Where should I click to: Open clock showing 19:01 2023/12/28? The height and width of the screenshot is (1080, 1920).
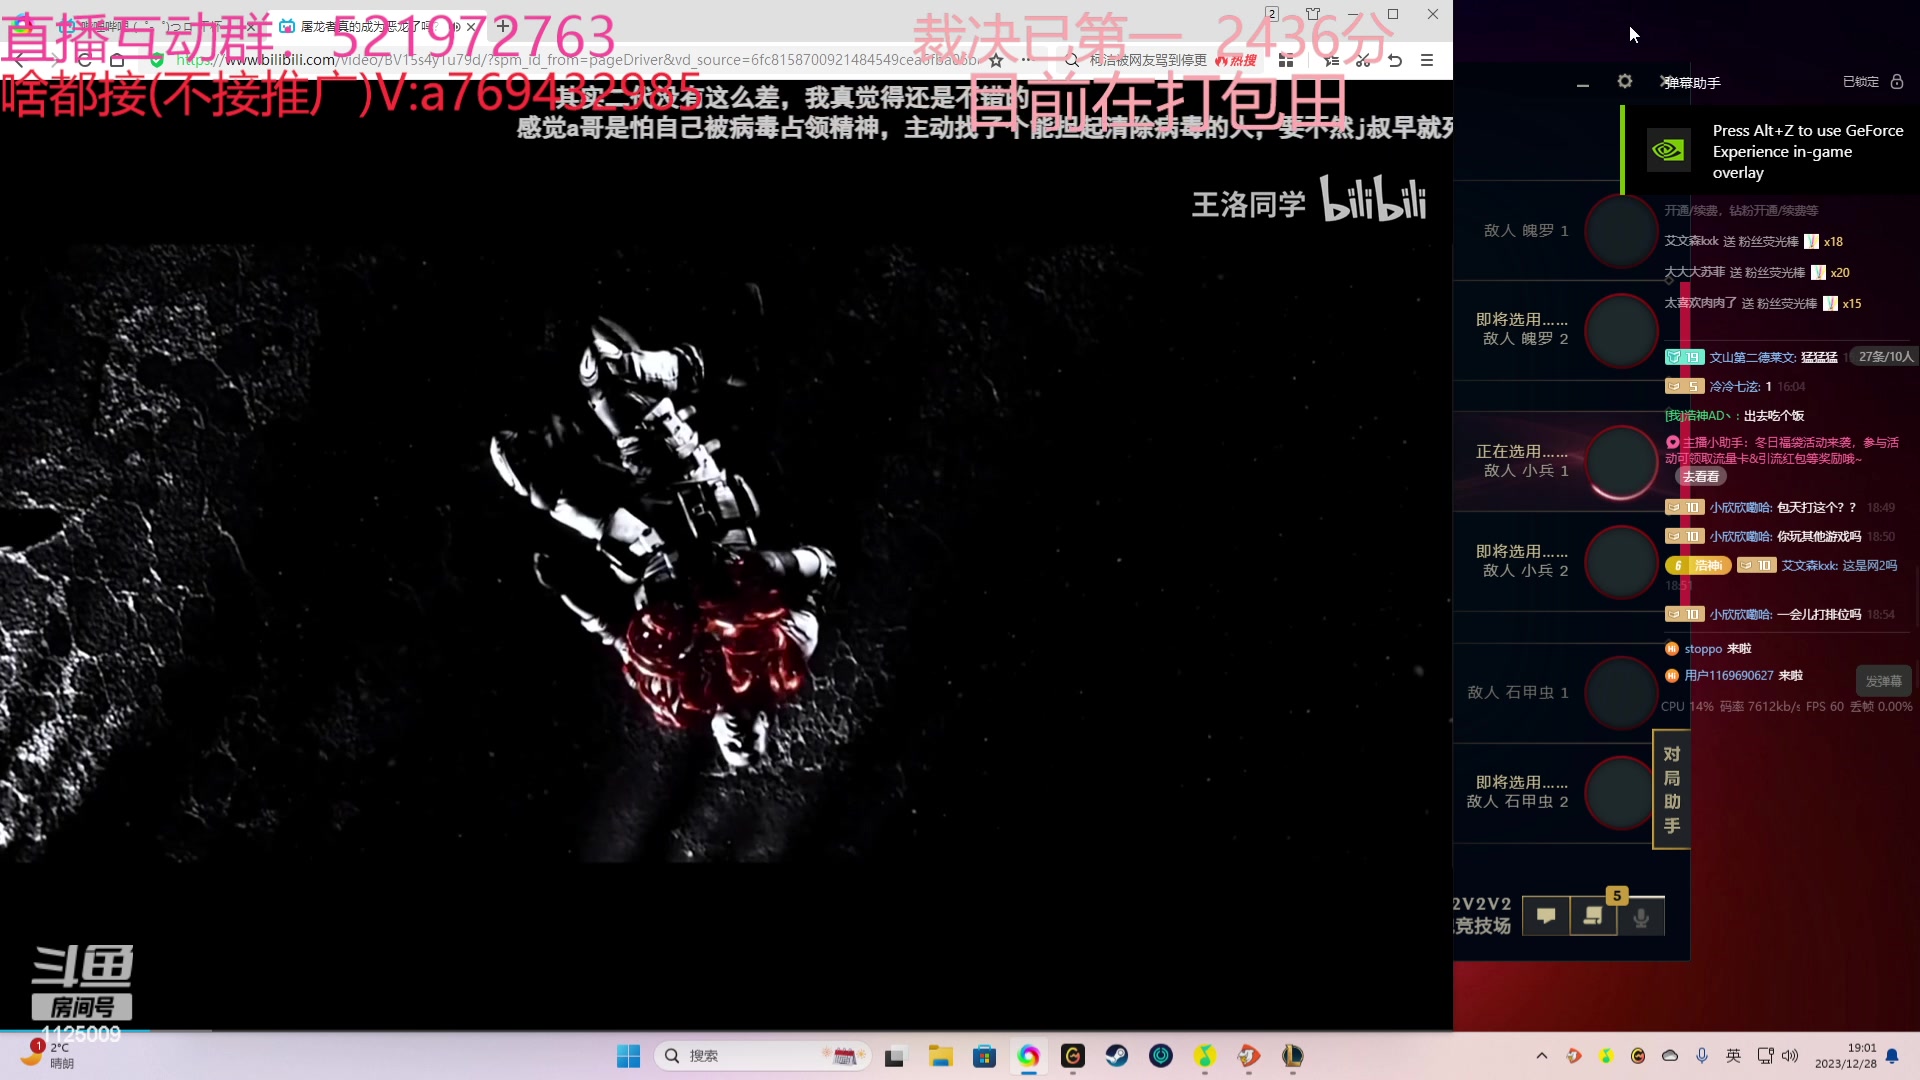(x=1846, y=1056)
